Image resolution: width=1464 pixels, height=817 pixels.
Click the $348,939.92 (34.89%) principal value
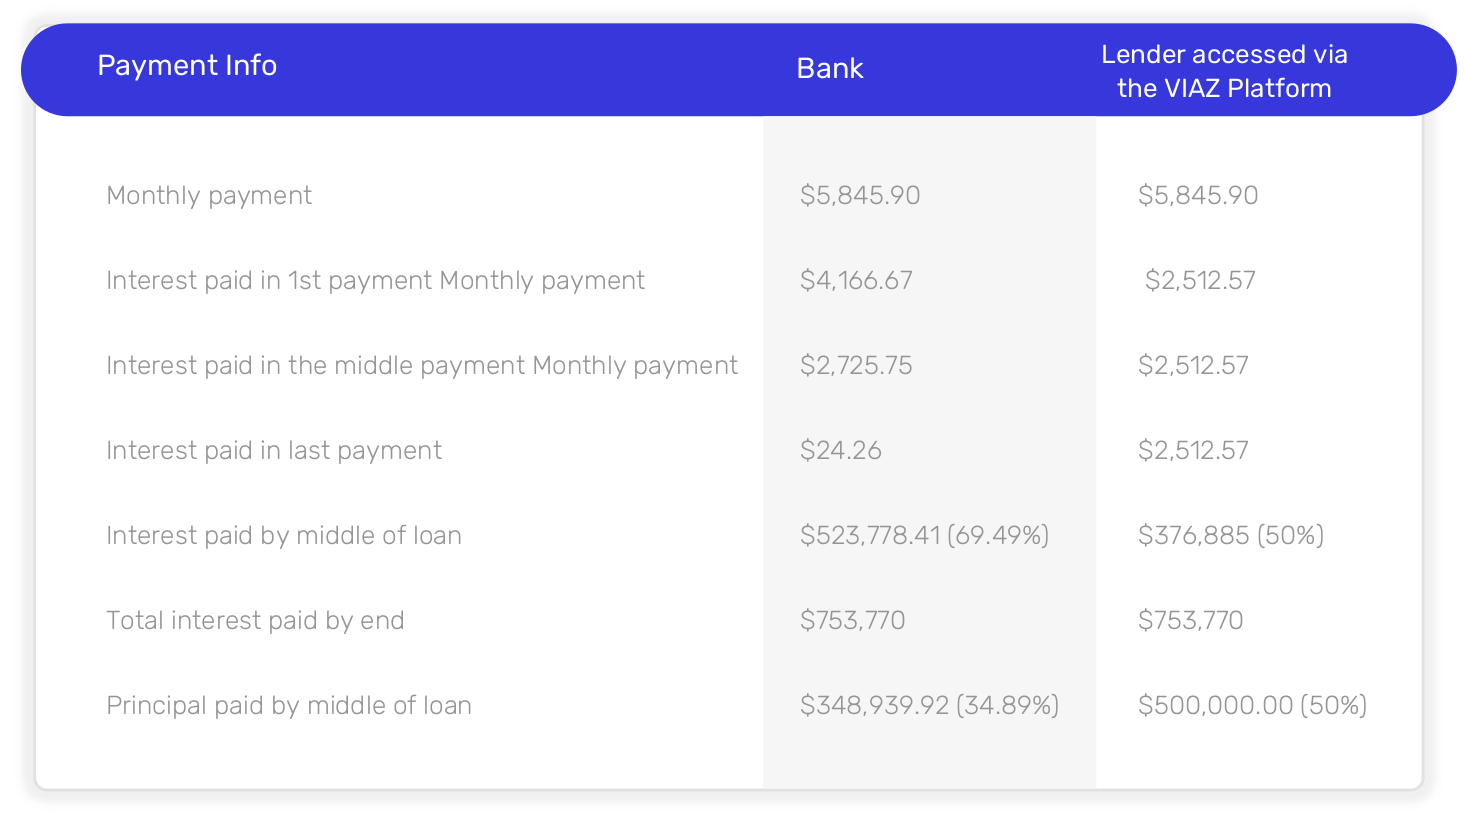coord(929,705)
